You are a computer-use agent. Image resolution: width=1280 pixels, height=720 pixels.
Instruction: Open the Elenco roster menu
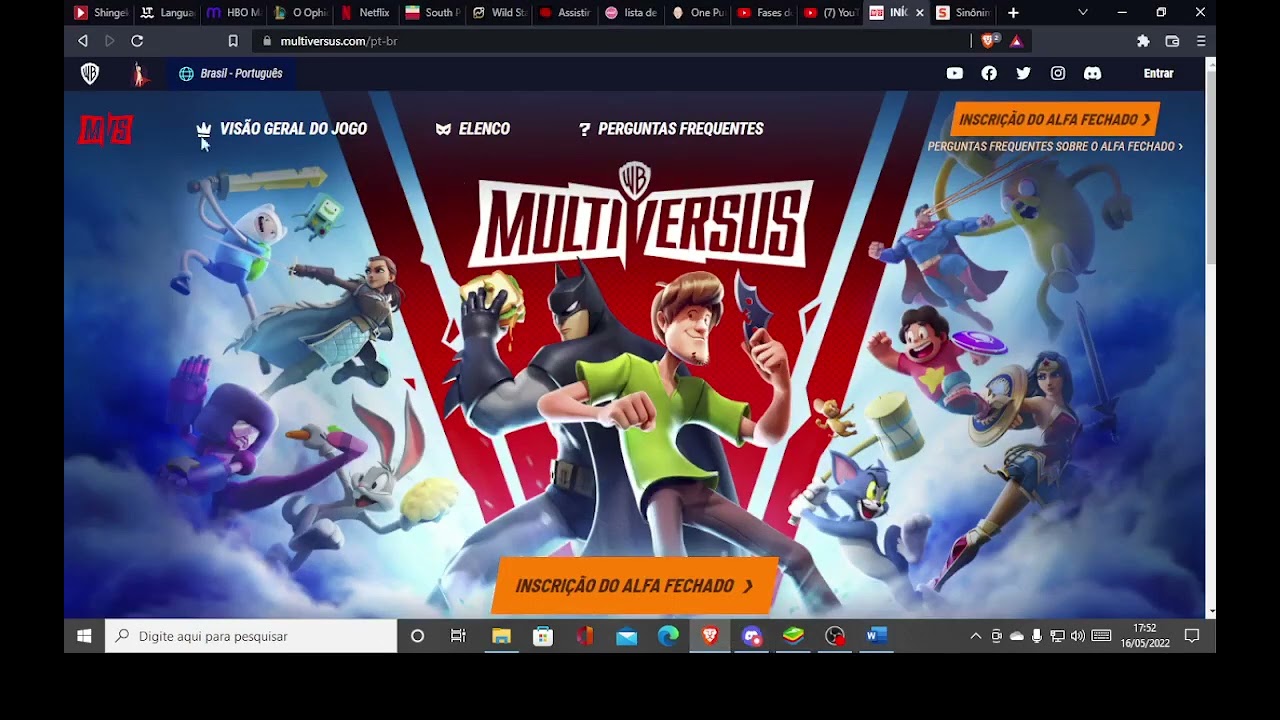click(x=473, y=129)
